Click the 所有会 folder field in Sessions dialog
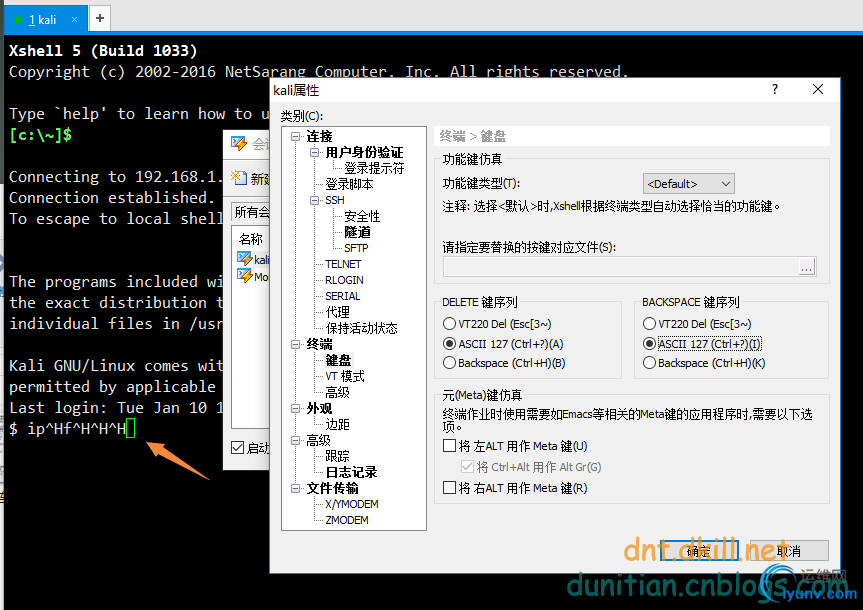The height and width of the screenshot is (610, 863). pyautogui.click(x=251, y=212)
